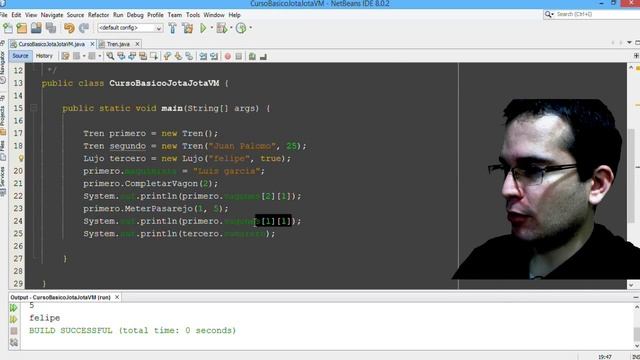Screen dimensions: 640x360
Task: Click the Output panel settings icon
Action: click(x=14, y=342)
